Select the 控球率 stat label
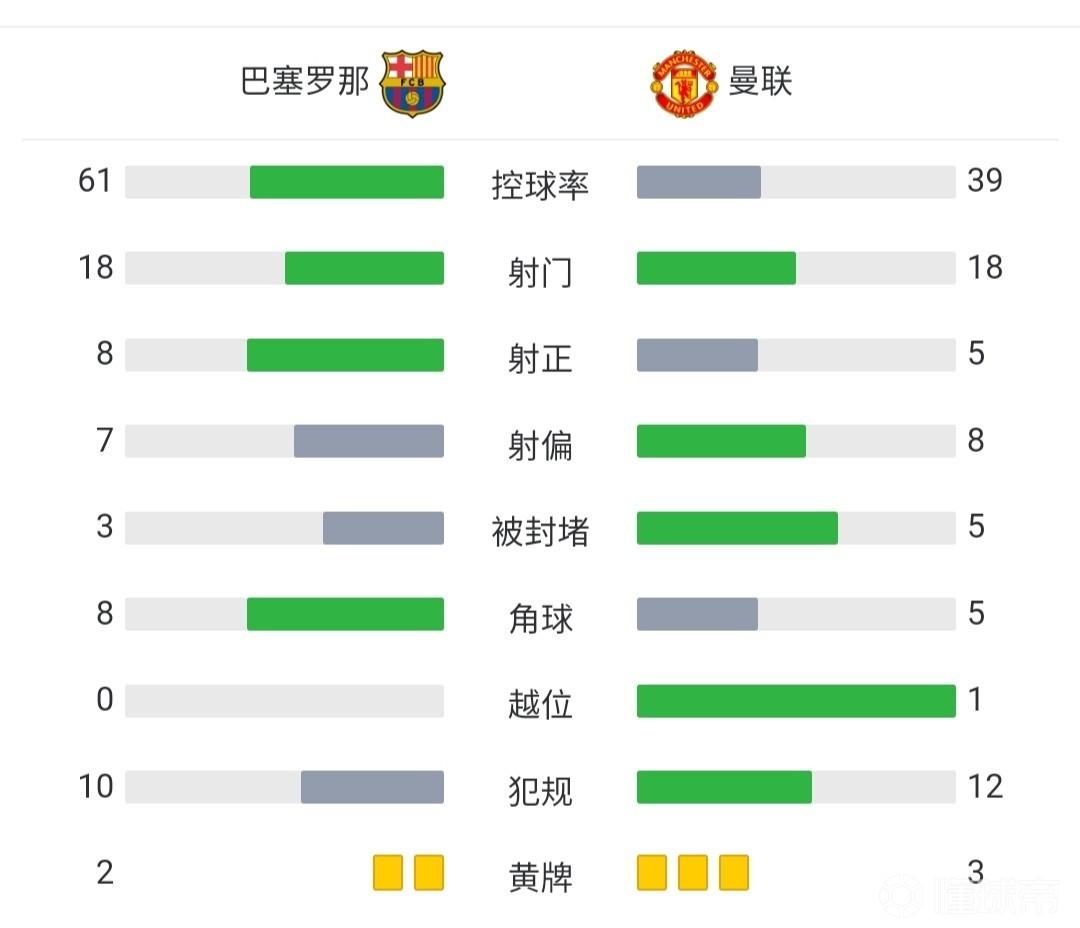 click(540, 185)
